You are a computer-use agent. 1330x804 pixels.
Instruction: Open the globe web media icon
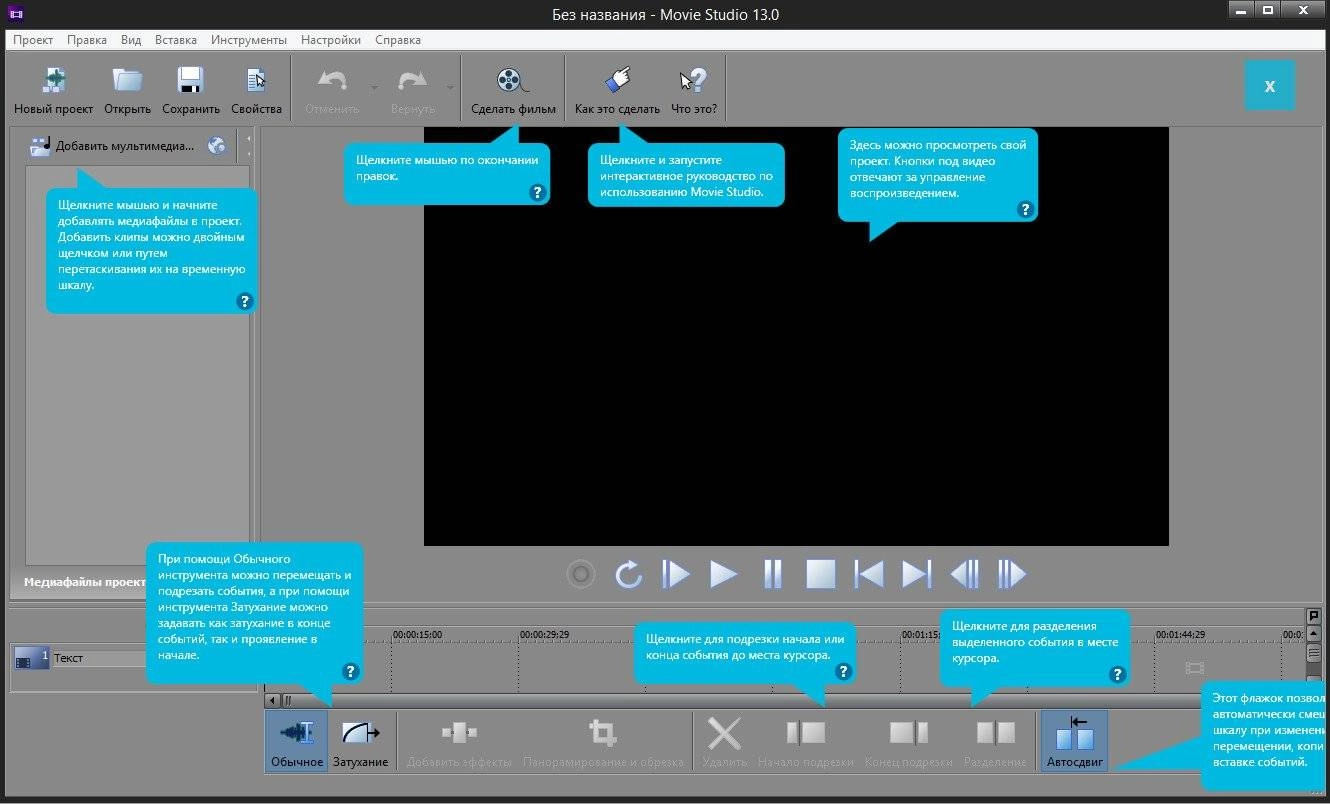[x=217, y=145]
